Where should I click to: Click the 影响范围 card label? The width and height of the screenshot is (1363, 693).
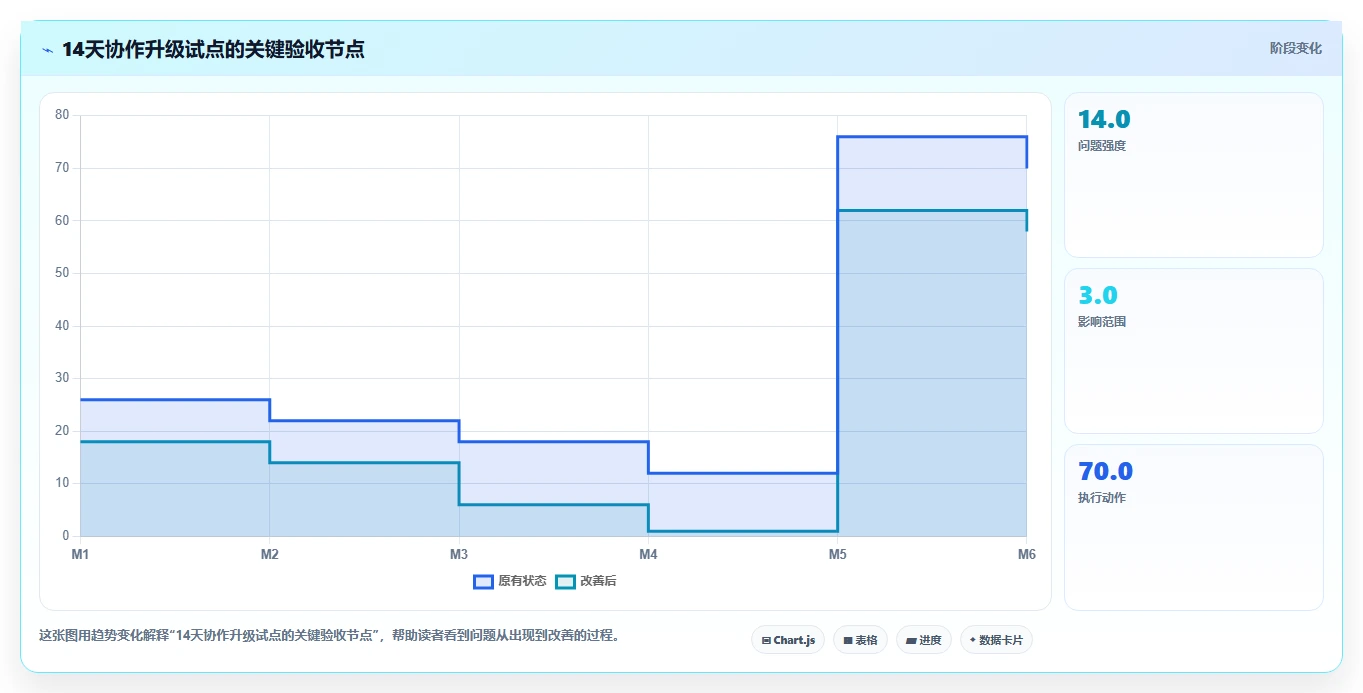pyautogui.click(x=1102, y=322)
